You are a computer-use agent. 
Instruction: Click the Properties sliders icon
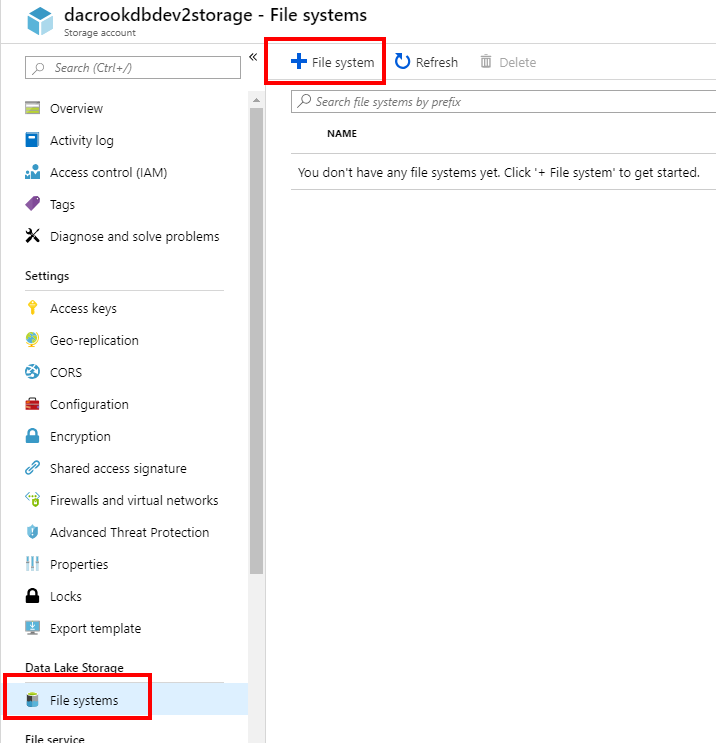pos(32,563)
